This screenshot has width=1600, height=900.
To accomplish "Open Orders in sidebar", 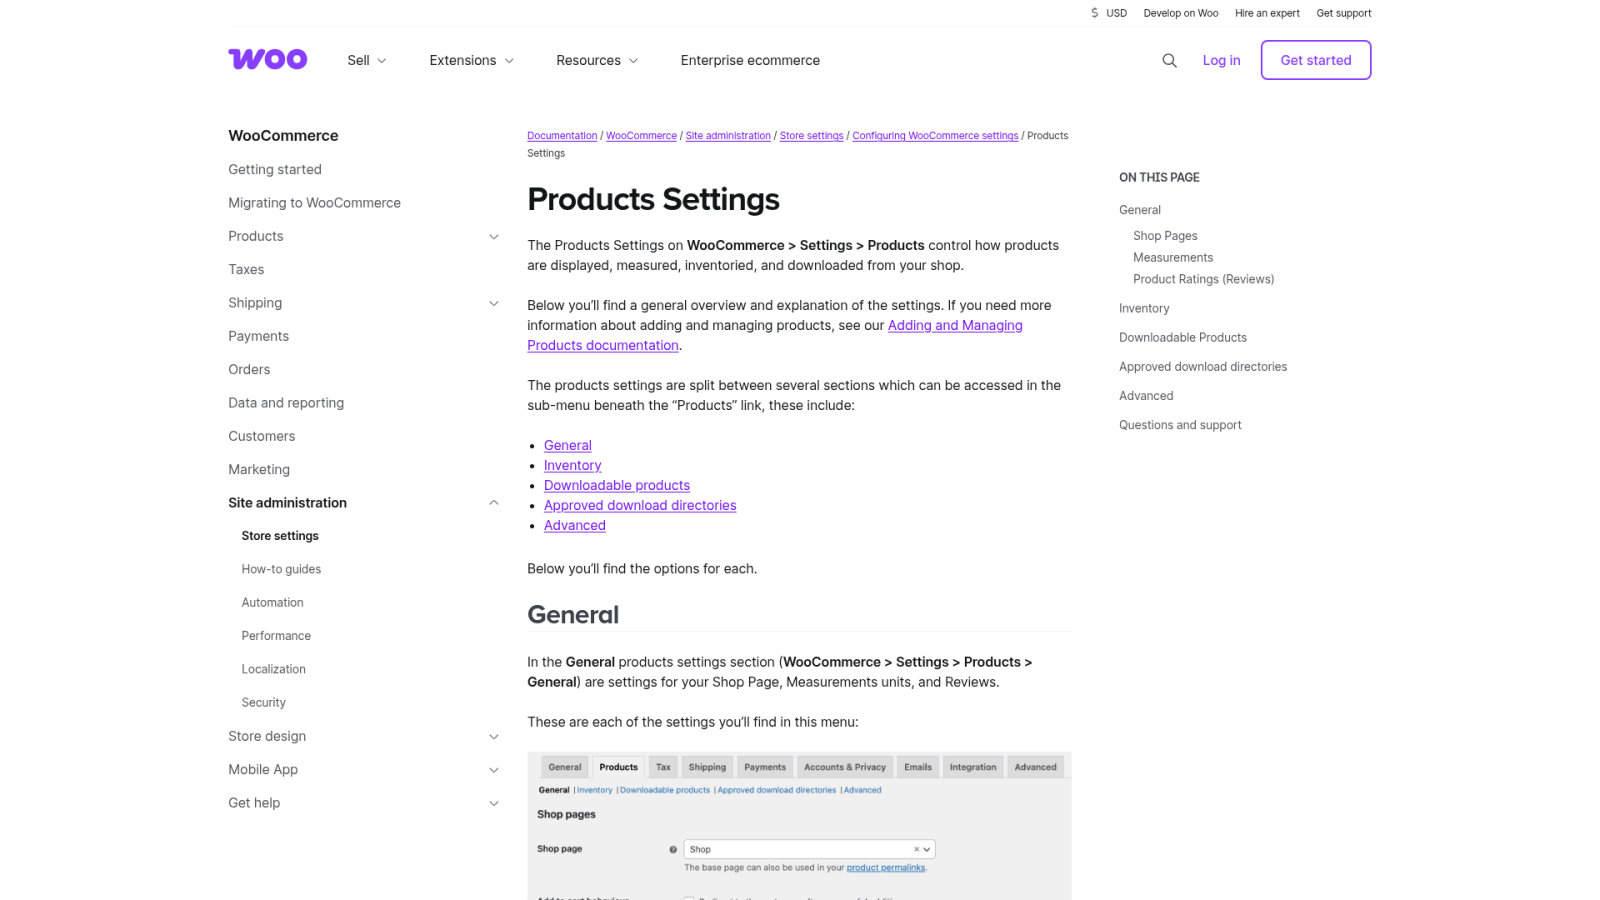I will tap(249, 369).
